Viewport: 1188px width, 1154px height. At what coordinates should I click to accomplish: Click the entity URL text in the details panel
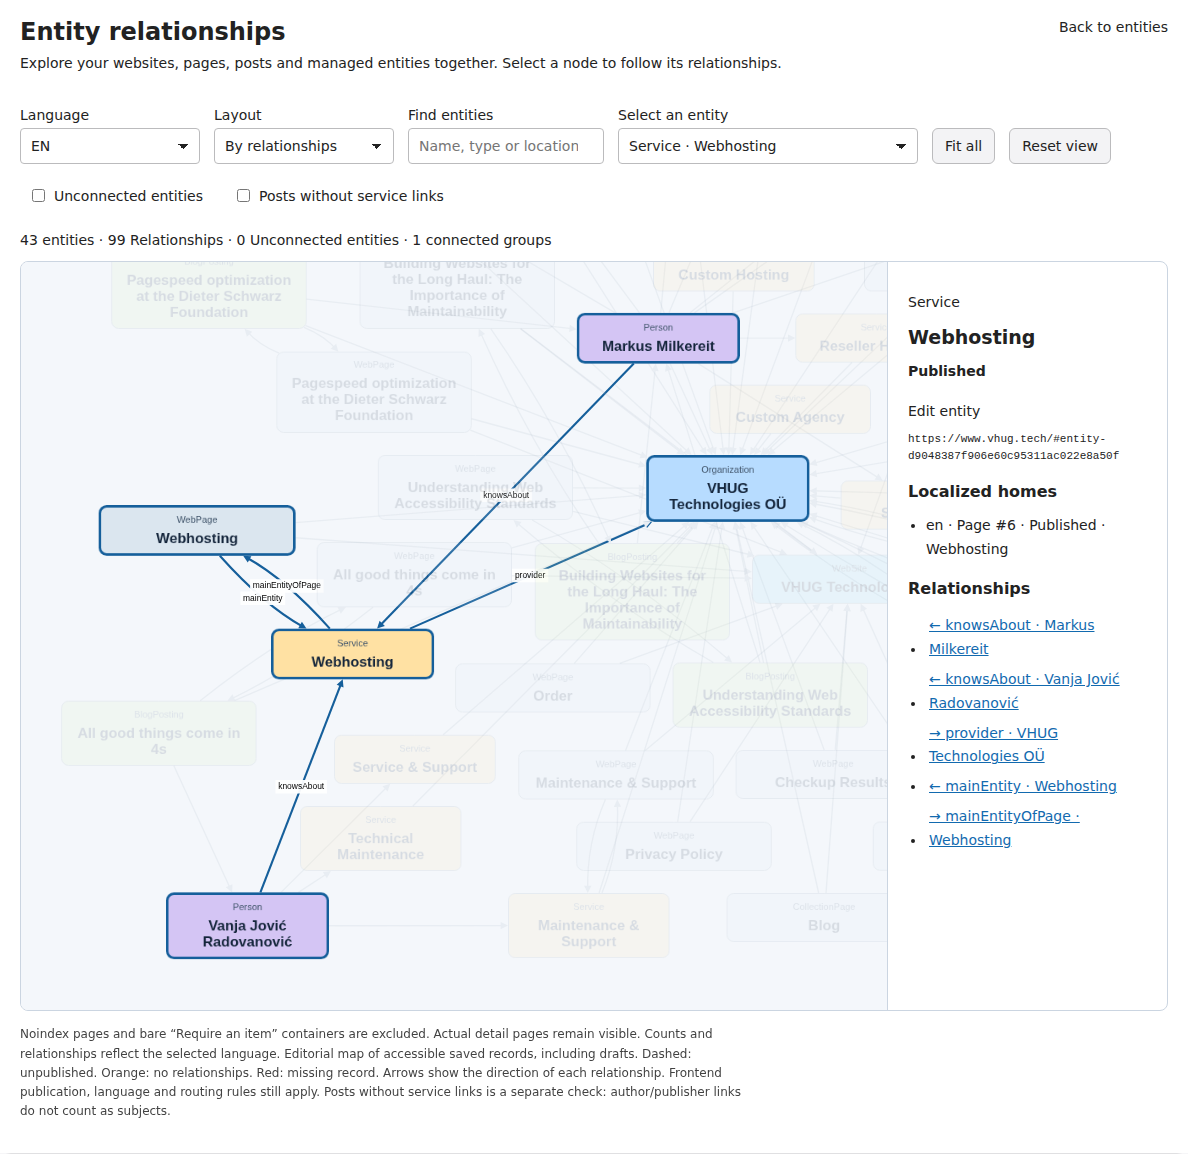(1013, 447)
